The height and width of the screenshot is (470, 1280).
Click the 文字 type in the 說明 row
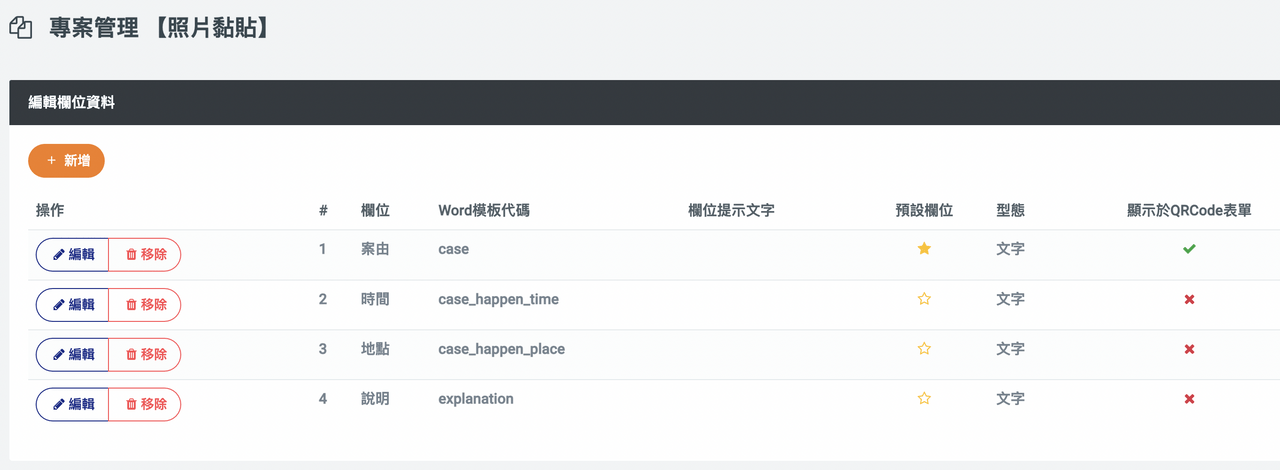click(1010, 399)
